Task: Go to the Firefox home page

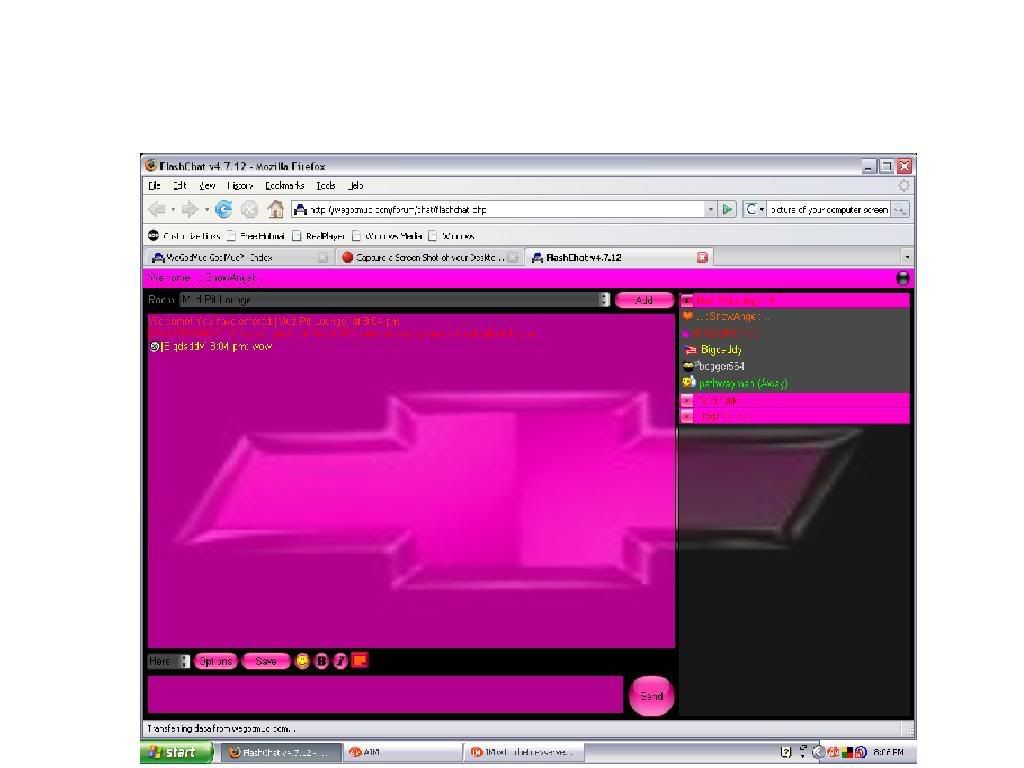Action: [x=275, y=209]
